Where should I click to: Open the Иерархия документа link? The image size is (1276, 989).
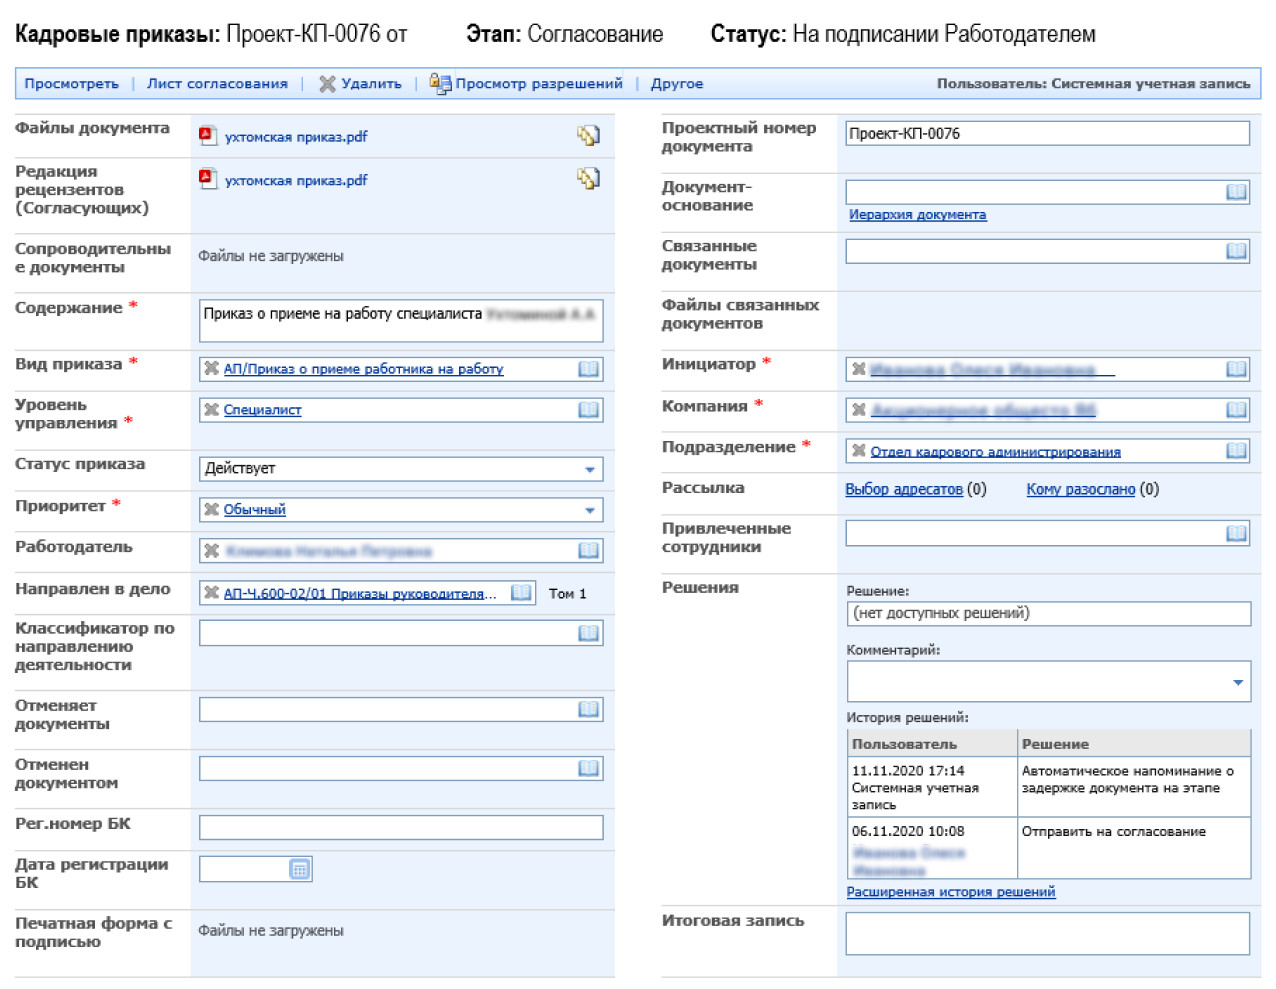click(917, 215)
